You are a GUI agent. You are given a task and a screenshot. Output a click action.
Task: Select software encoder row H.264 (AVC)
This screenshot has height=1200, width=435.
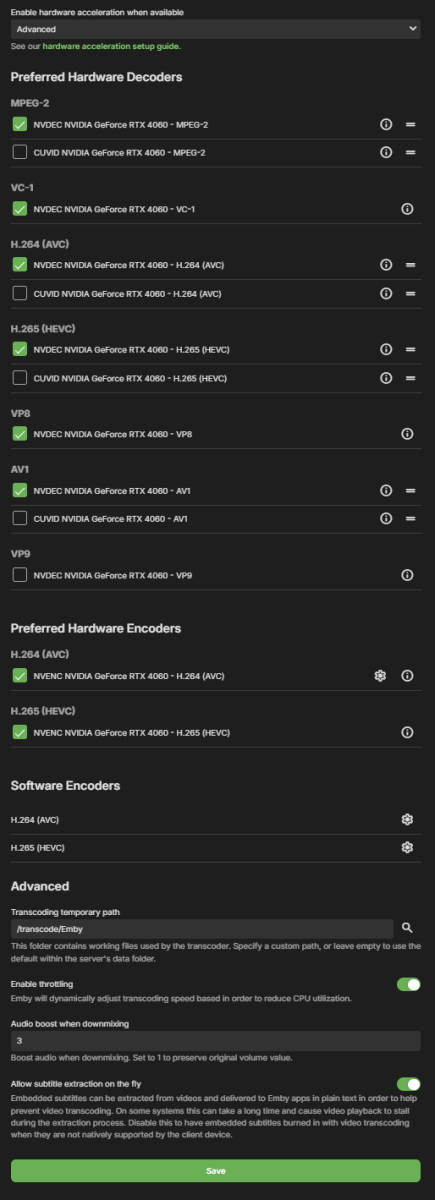pyautogui.click(x=216, y=820)
